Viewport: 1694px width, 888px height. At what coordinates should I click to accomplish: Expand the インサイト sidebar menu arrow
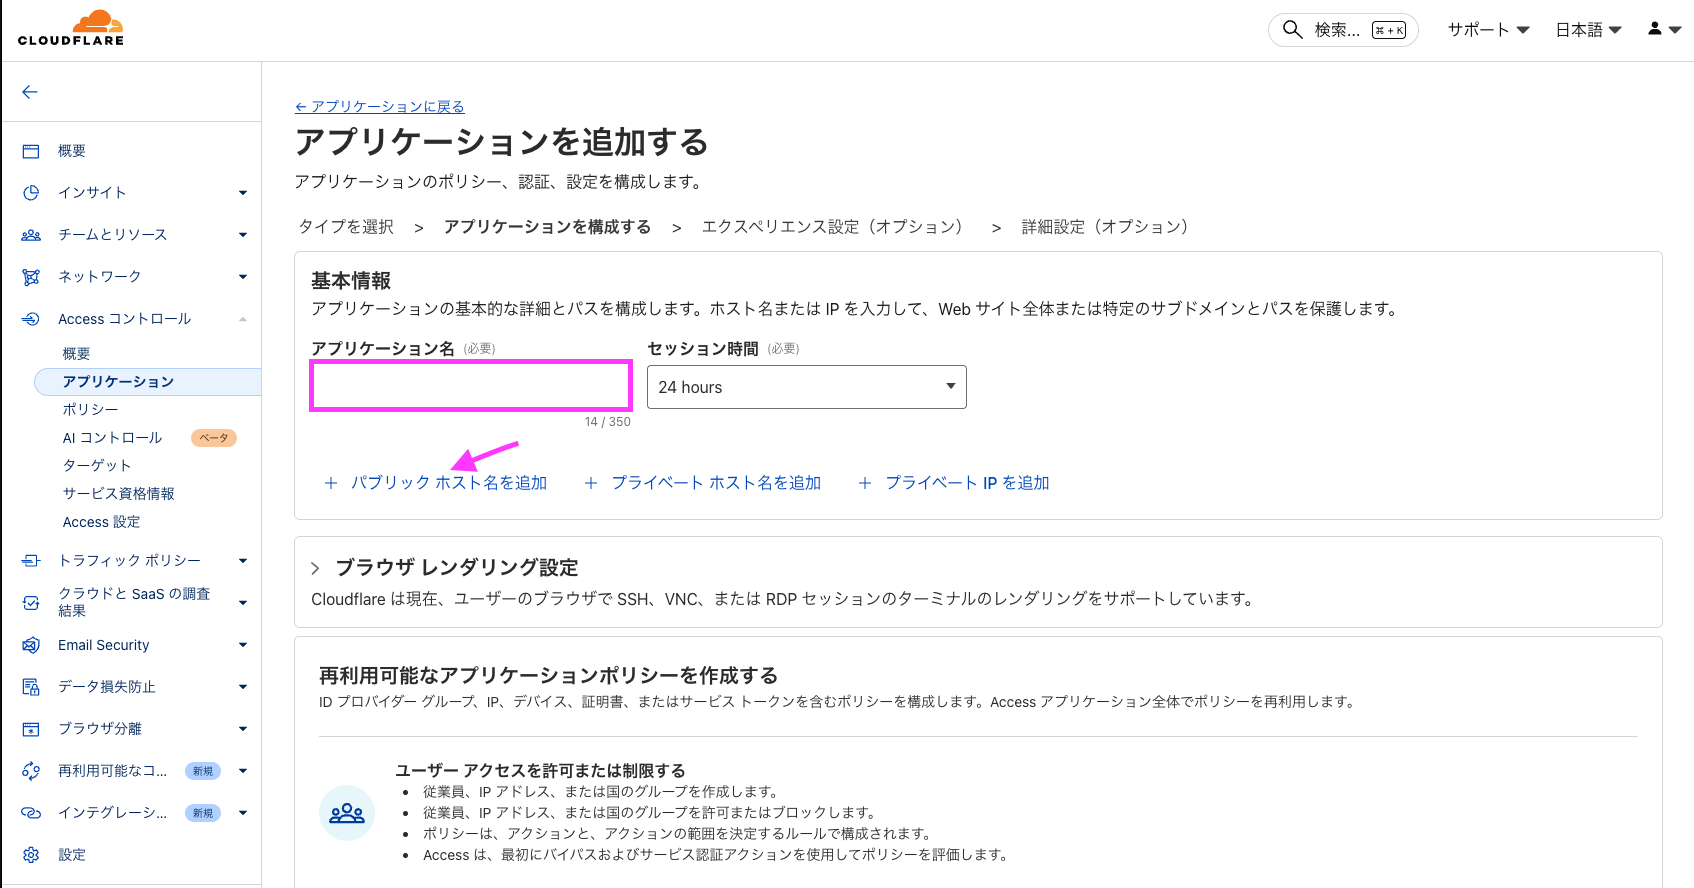[x=243, y=193]
